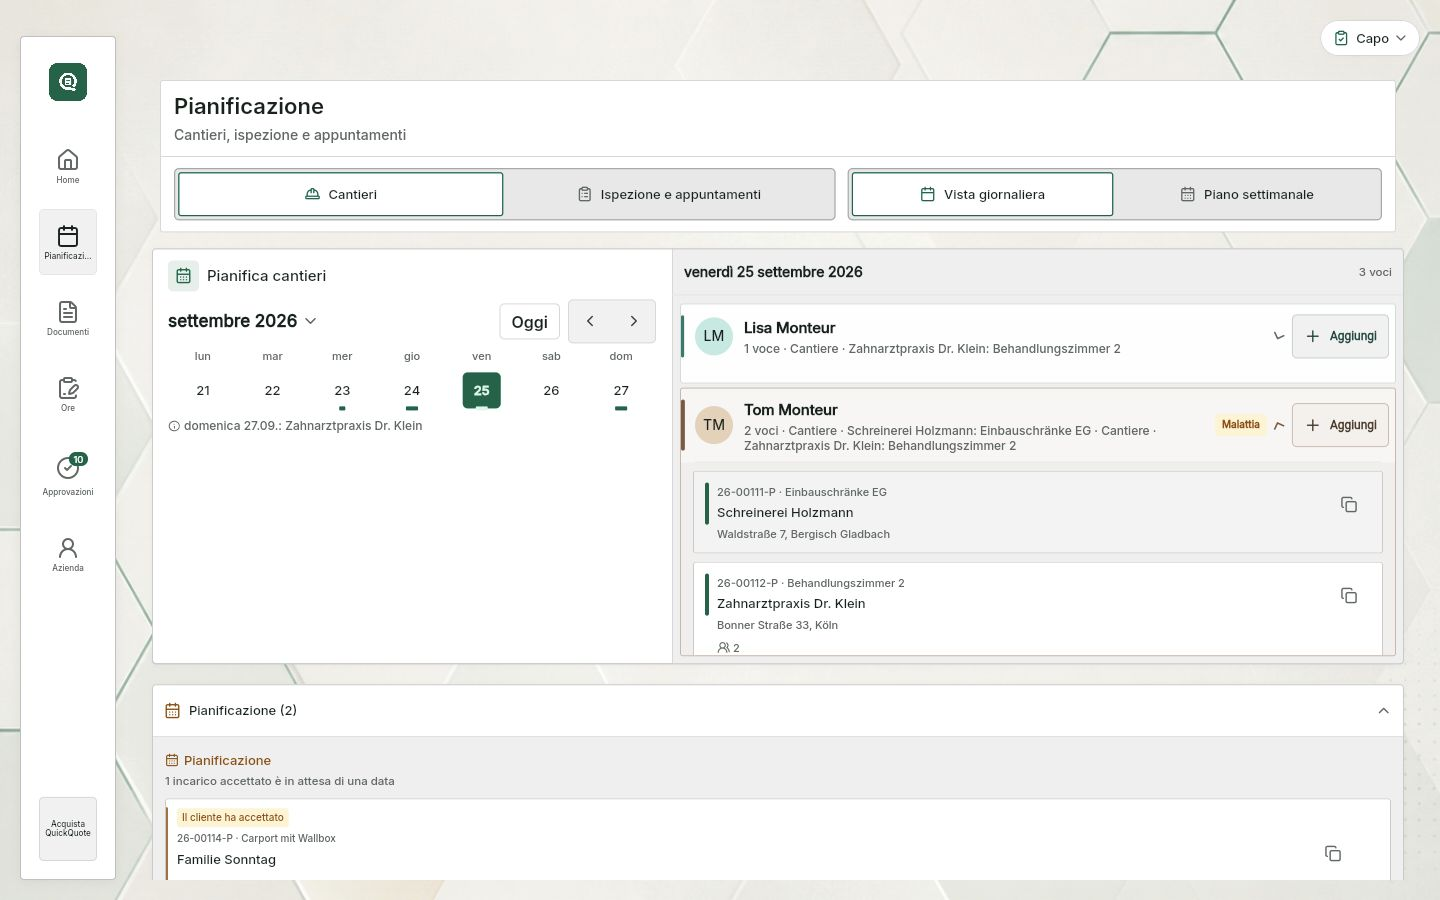Click the Tom Monteur name
This screenshot has height=900, width=1440.
[790, 410]
